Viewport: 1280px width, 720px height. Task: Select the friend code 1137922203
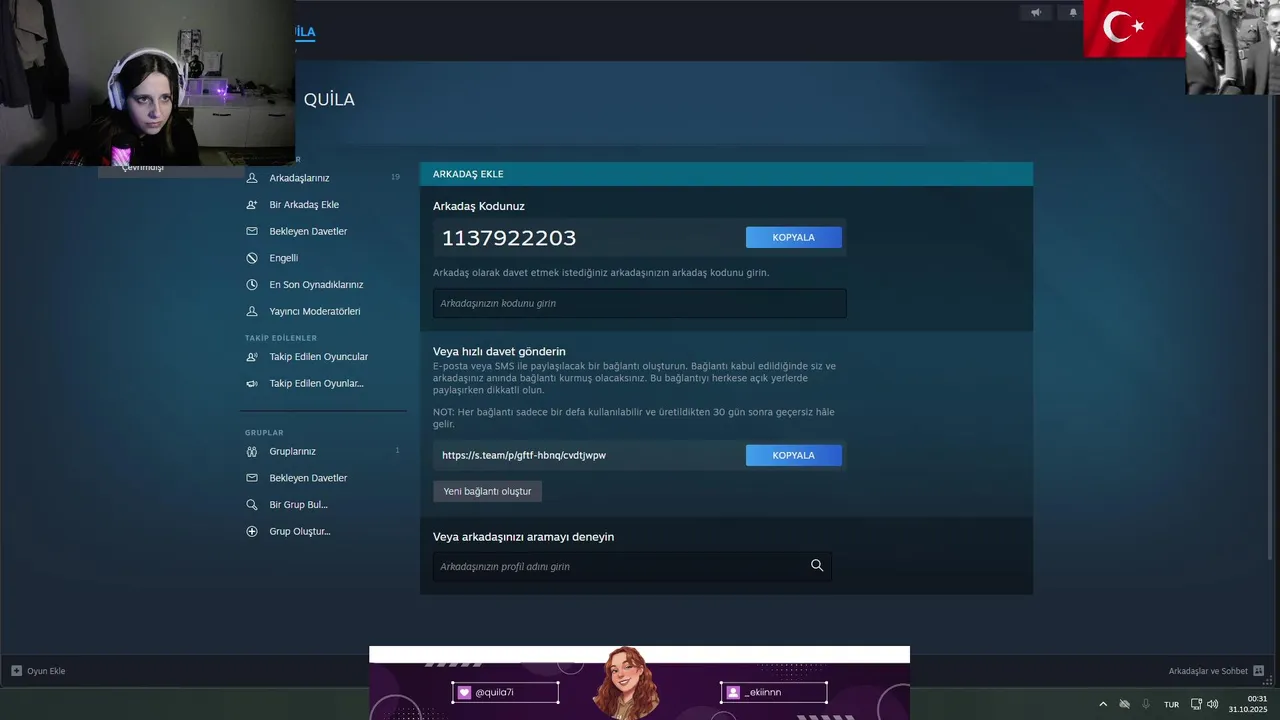click(x=509, y=238)
